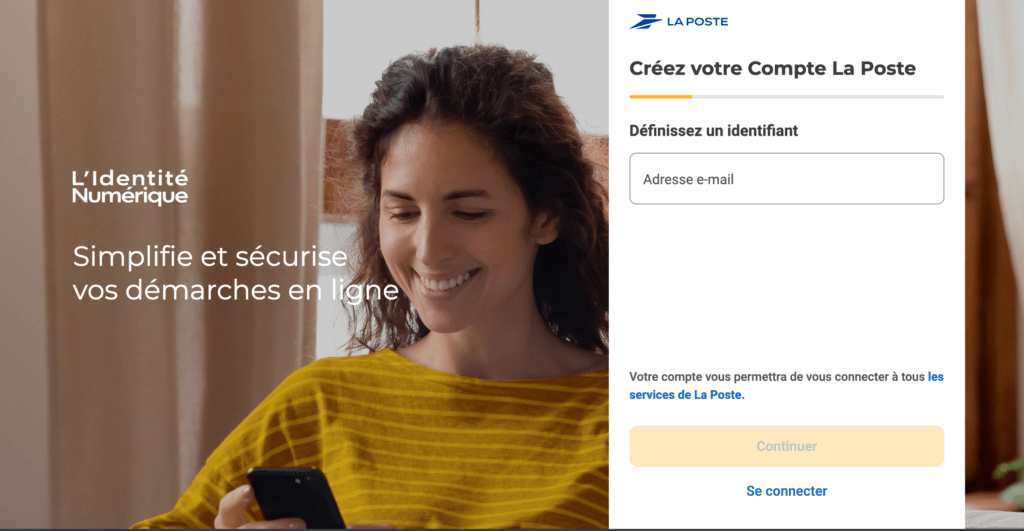Viewport: 1024px width, 531px height.
Task: Click the vos démarches en ligne text line
Action: click(x=236, y=291)
